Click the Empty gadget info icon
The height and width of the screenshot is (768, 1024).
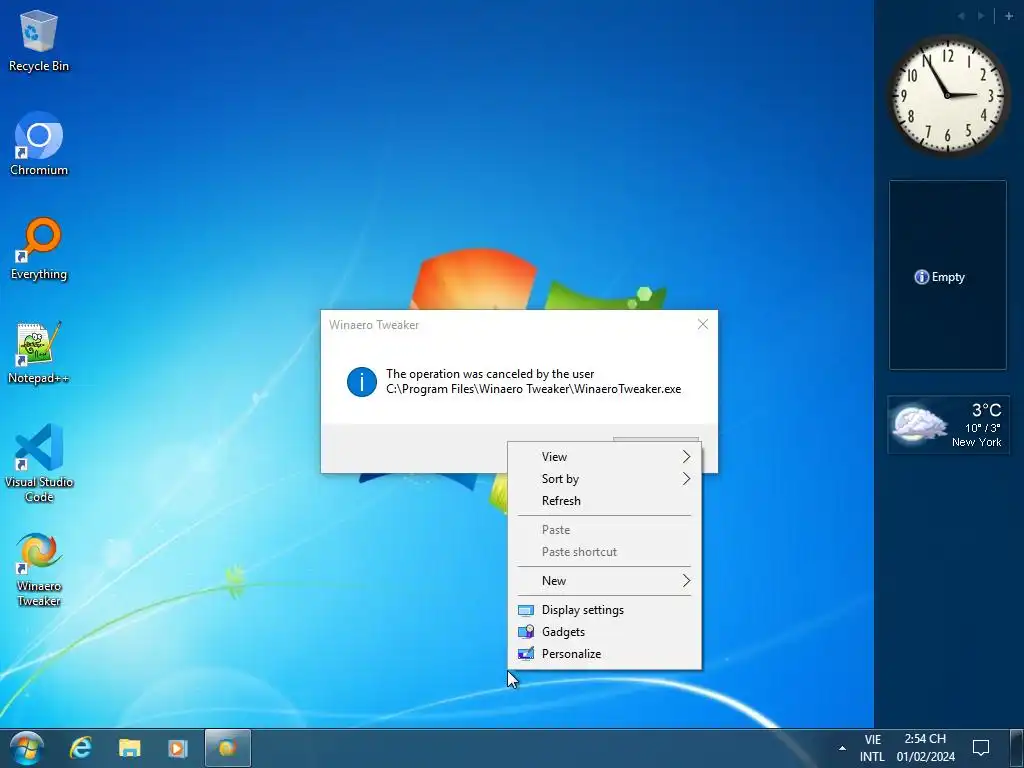[921, 277]
